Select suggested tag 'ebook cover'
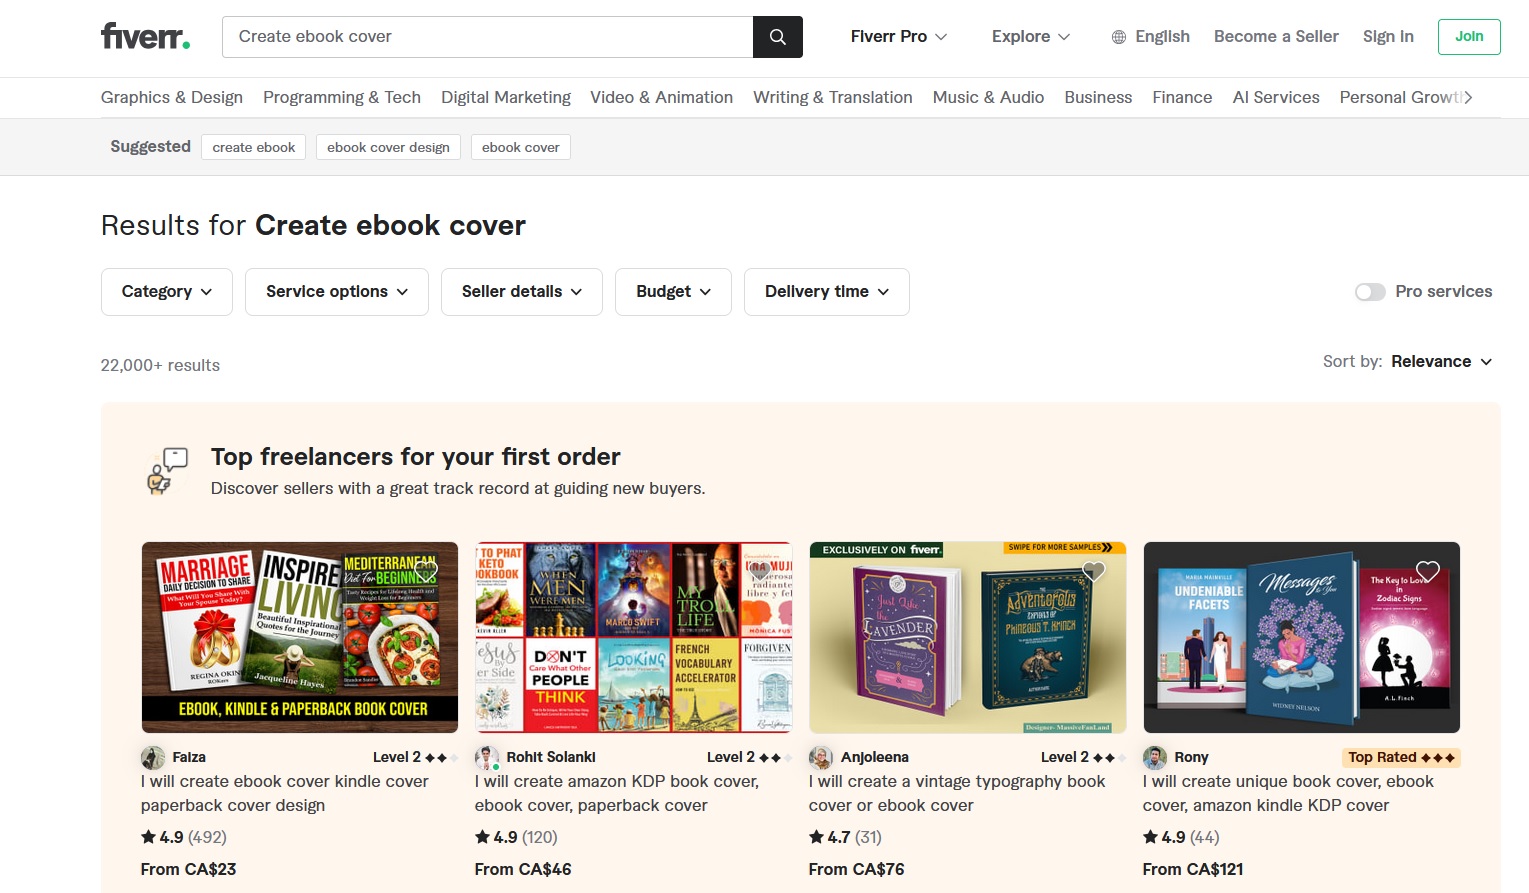Viewport: 1529px width, 893px height. [x=521, y=147]
